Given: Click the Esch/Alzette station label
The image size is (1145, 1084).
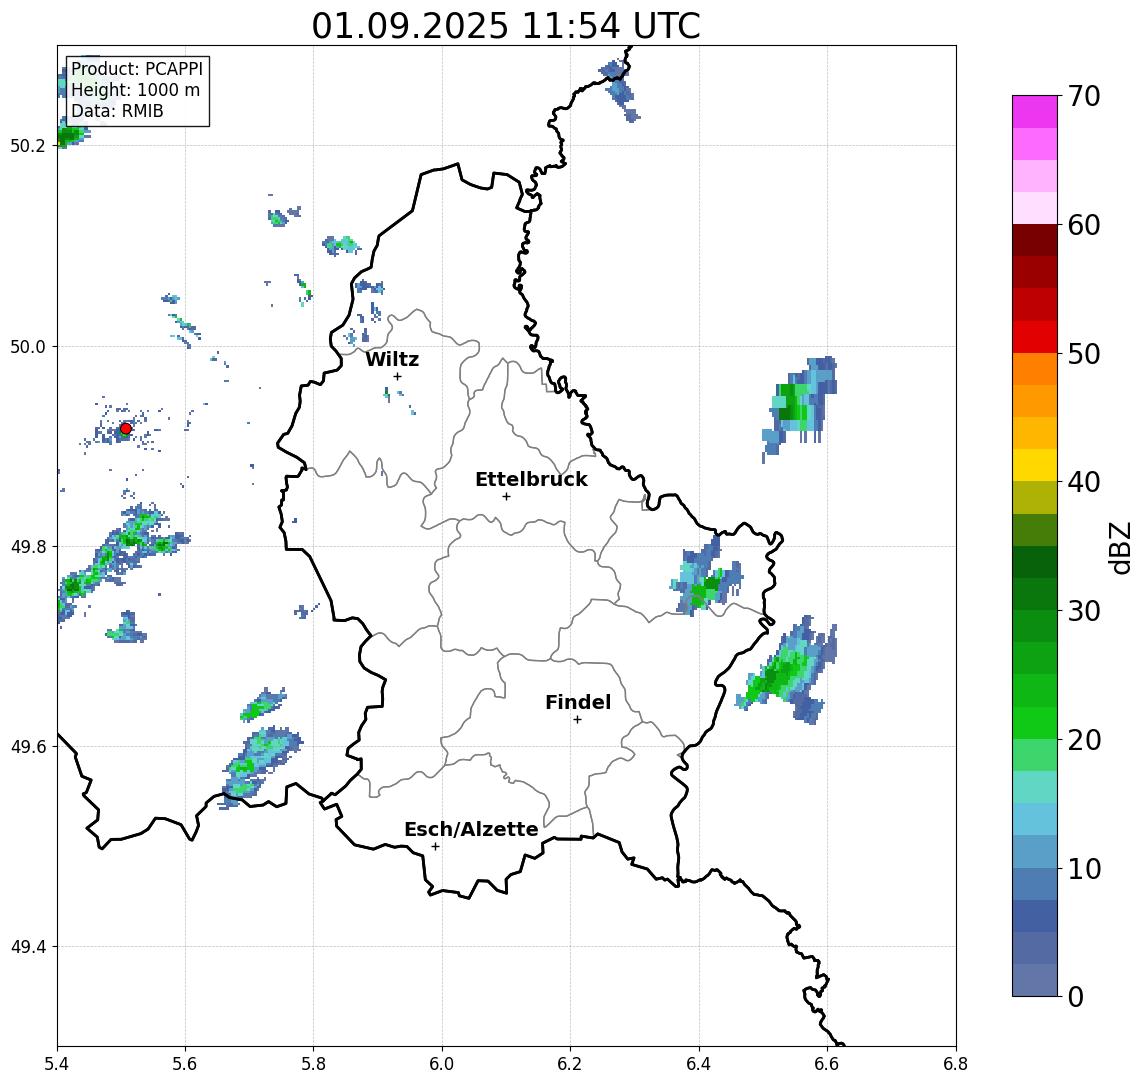Looking at the screenshot, I should (x=471, y=829).
